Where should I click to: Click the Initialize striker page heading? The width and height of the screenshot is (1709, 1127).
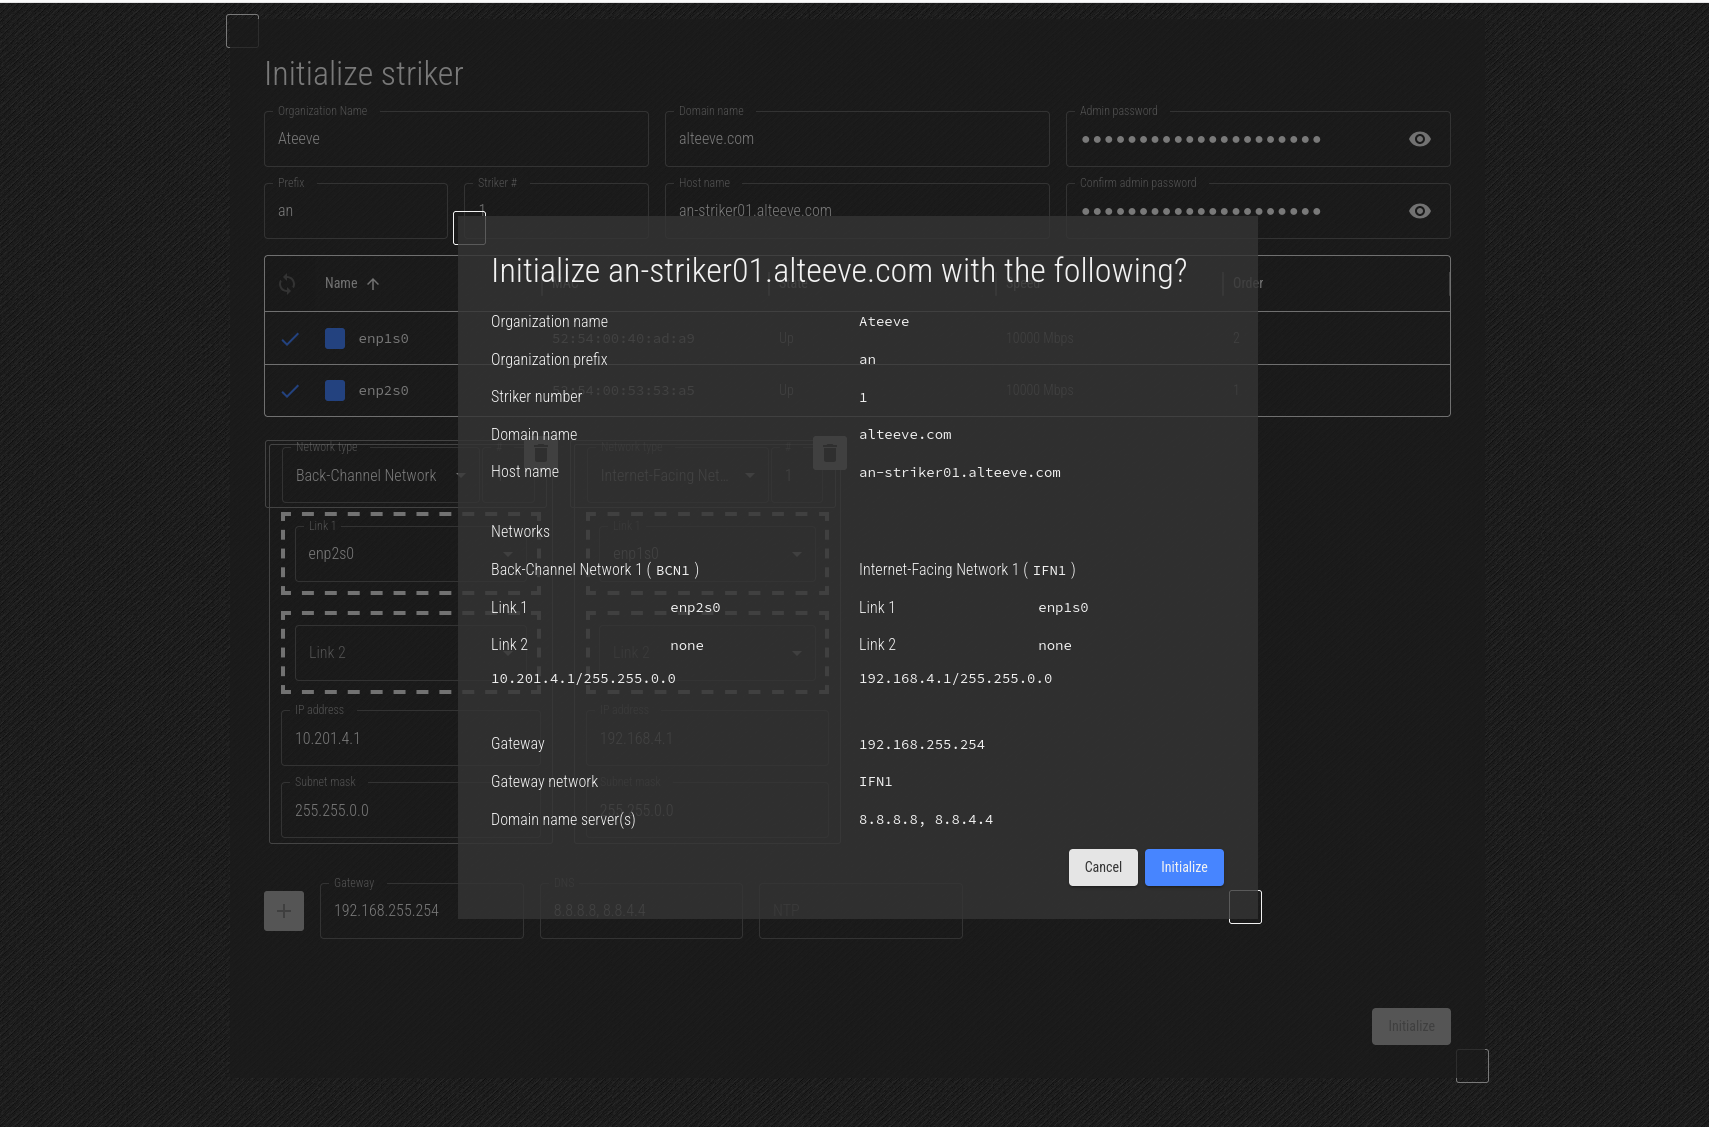364,74
